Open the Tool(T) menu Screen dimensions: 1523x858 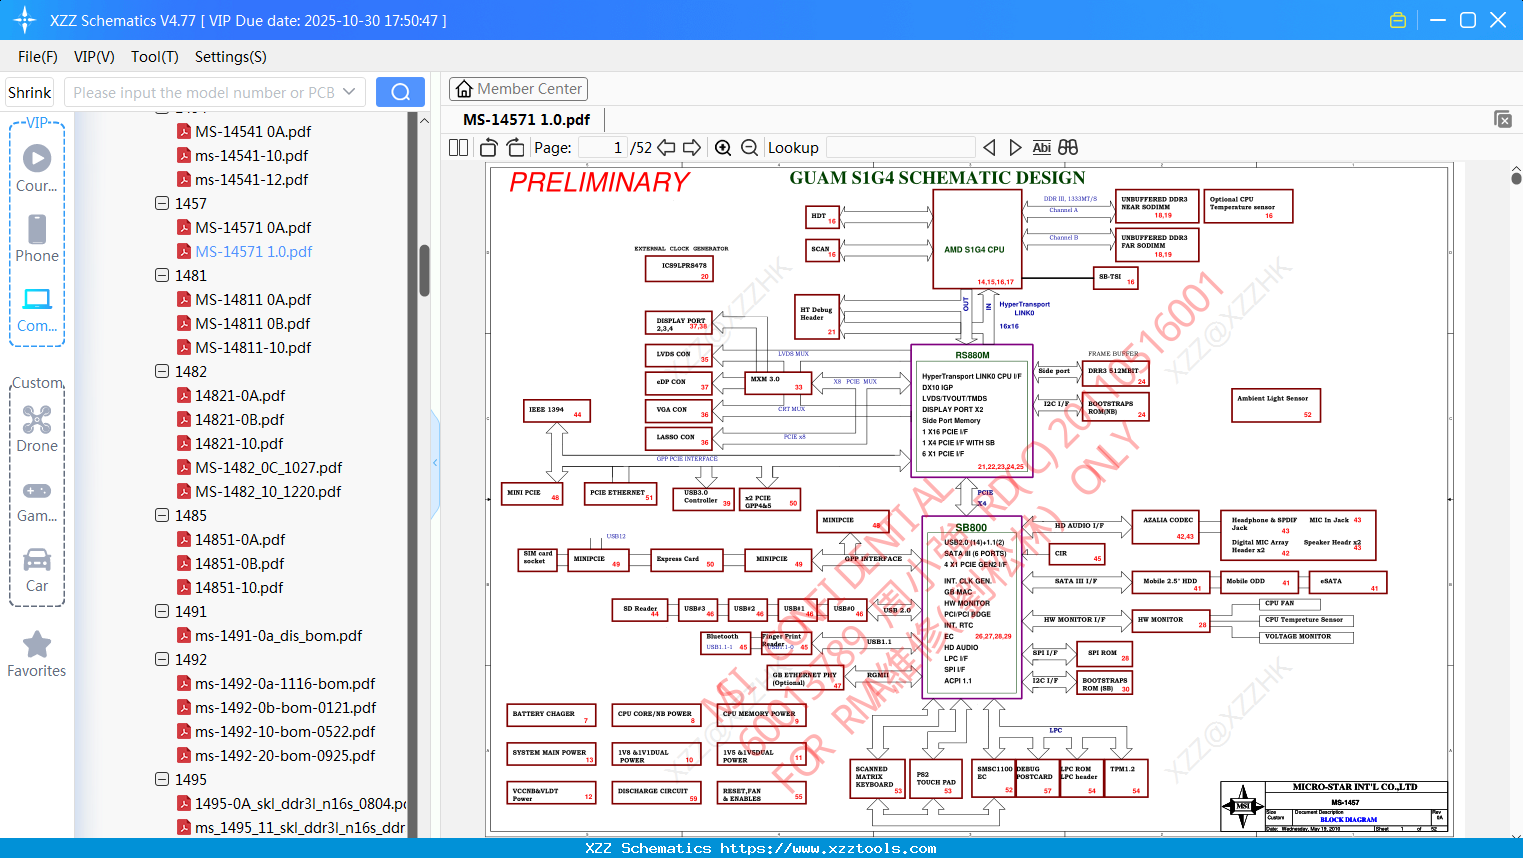coord(155,57)
